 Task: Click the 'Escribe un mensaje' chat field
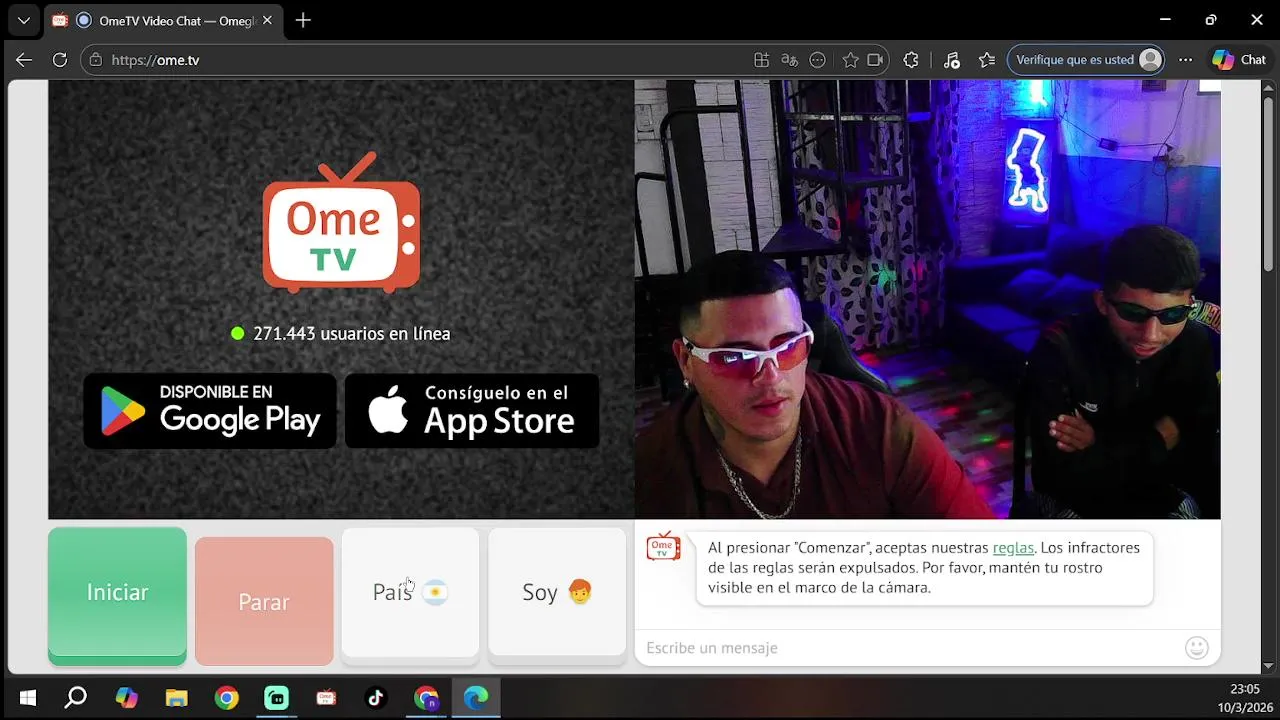(x=910, y=648)
